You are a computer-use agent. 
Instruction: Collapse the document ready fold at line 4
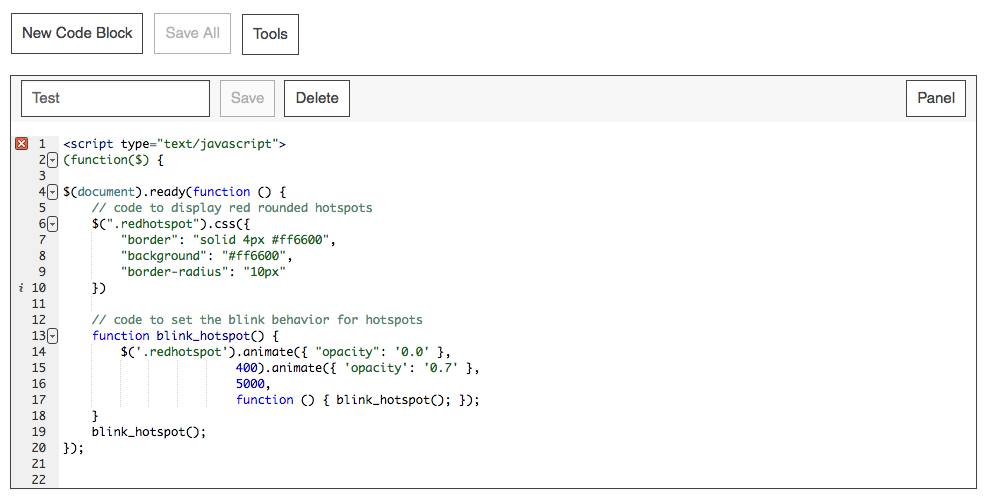pyautogui.click(x=53, y=192)
